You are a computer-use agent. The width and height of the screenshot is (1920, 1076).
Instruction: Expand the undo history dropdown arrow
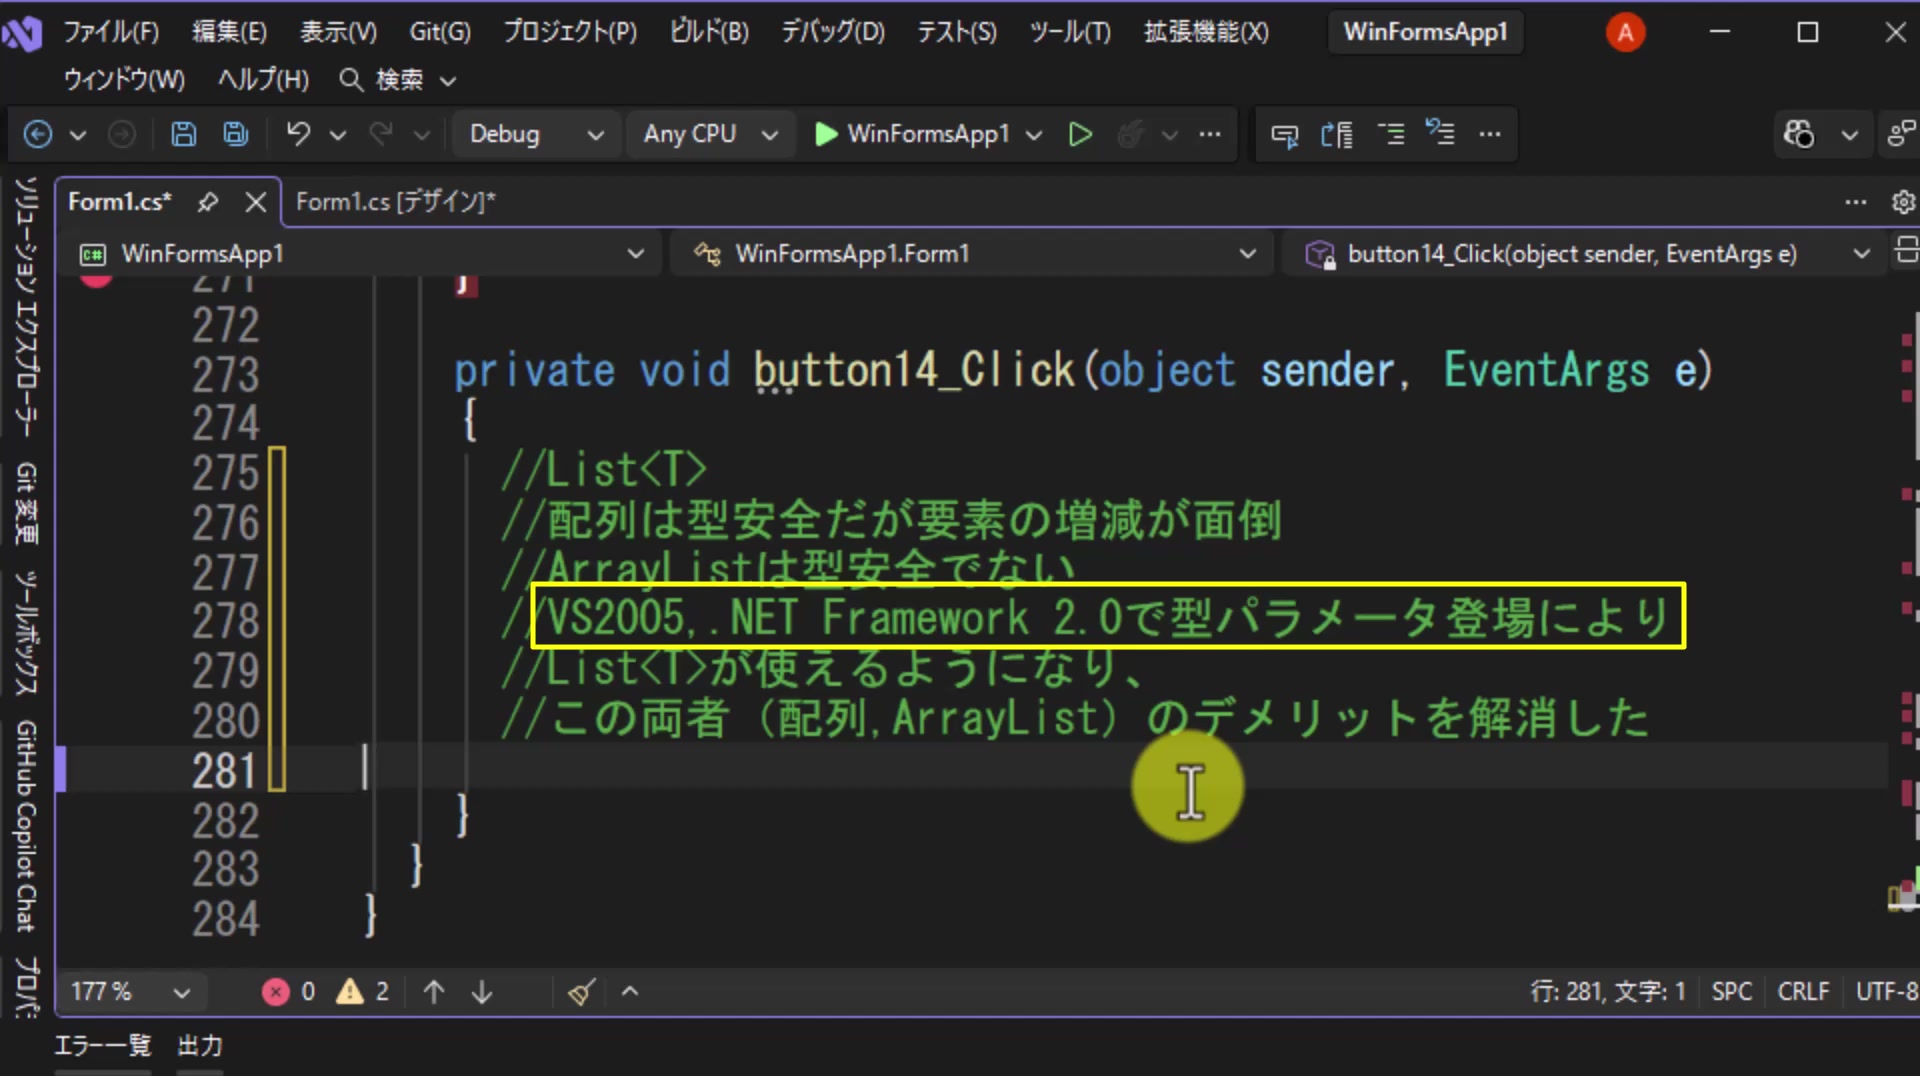tap(338, 134)
